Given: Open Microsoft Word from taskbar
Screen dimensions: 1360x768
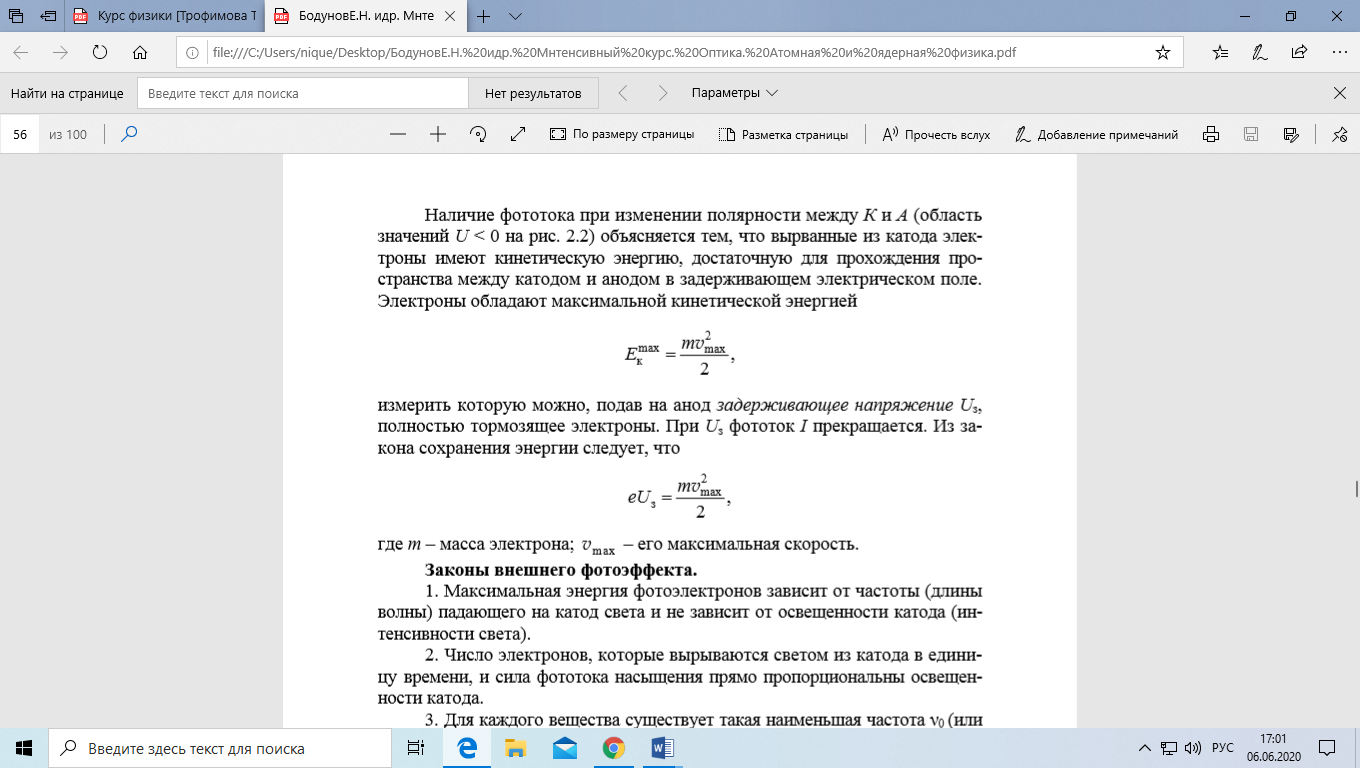Looking at the screenshot, I should click(663, 748).
